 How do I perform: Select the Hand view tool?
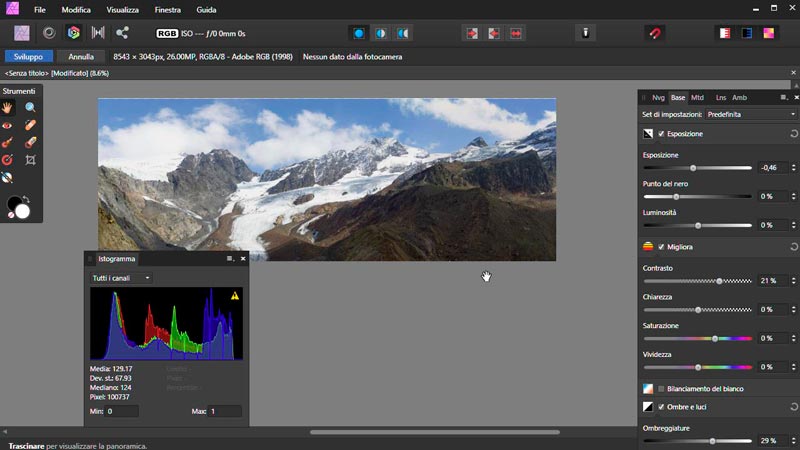[7, 108]
